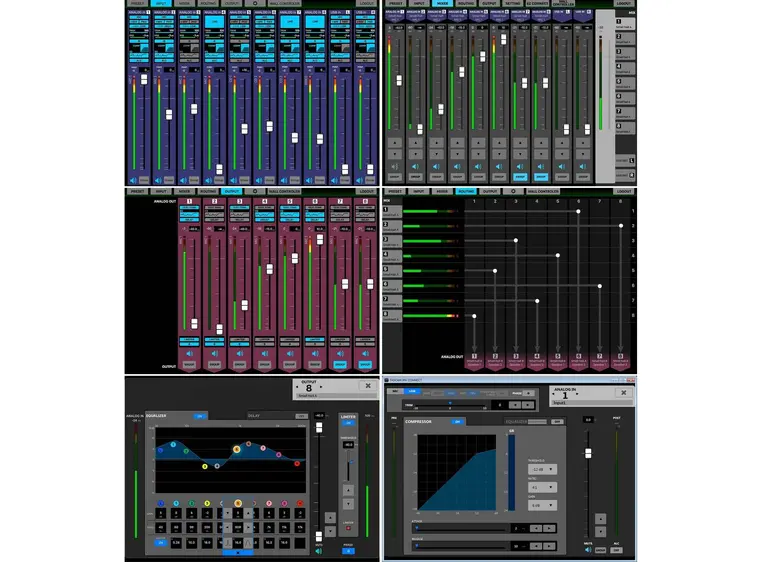Screen dimensions: 762x562
Task: Mute Analog Out 1 on the Output screen
Action: click(190, 353)
